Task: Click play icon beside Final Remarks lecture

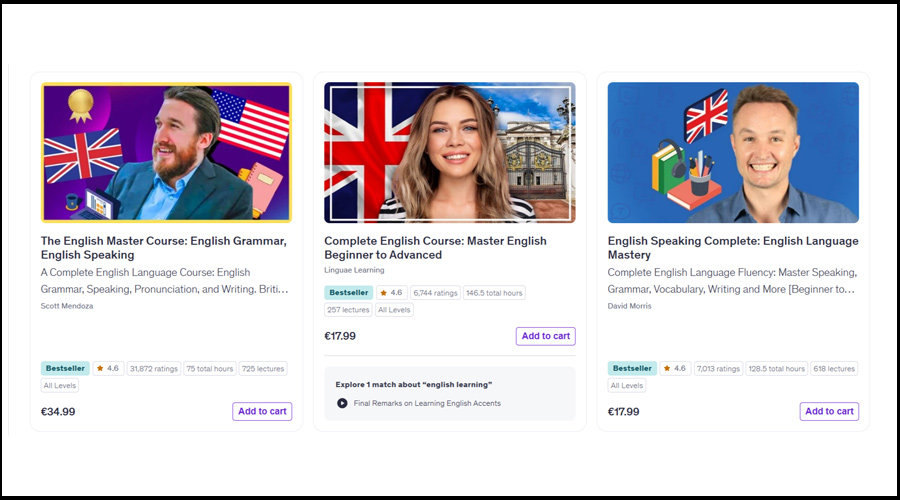Action: (x=342, y=403)
